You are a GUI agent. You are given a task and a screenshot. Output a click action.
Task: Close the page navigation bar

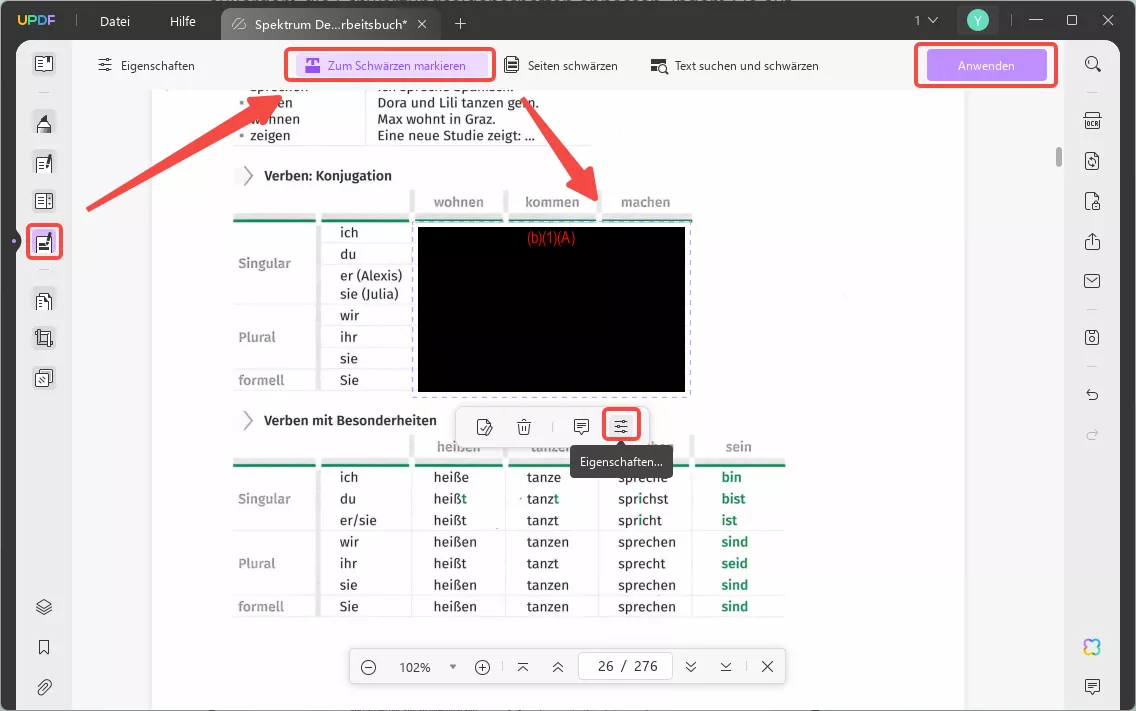767,667
